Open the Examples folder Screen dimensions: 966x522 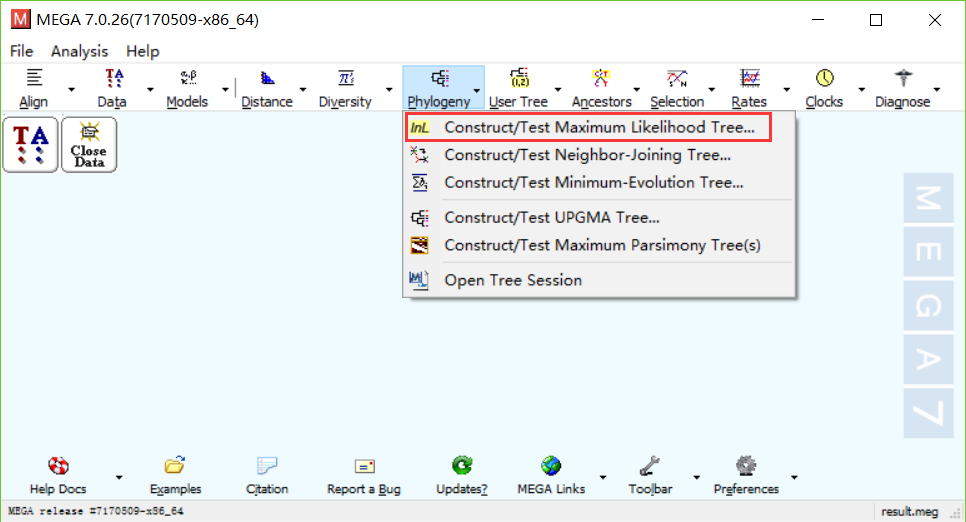pos(175,476)
